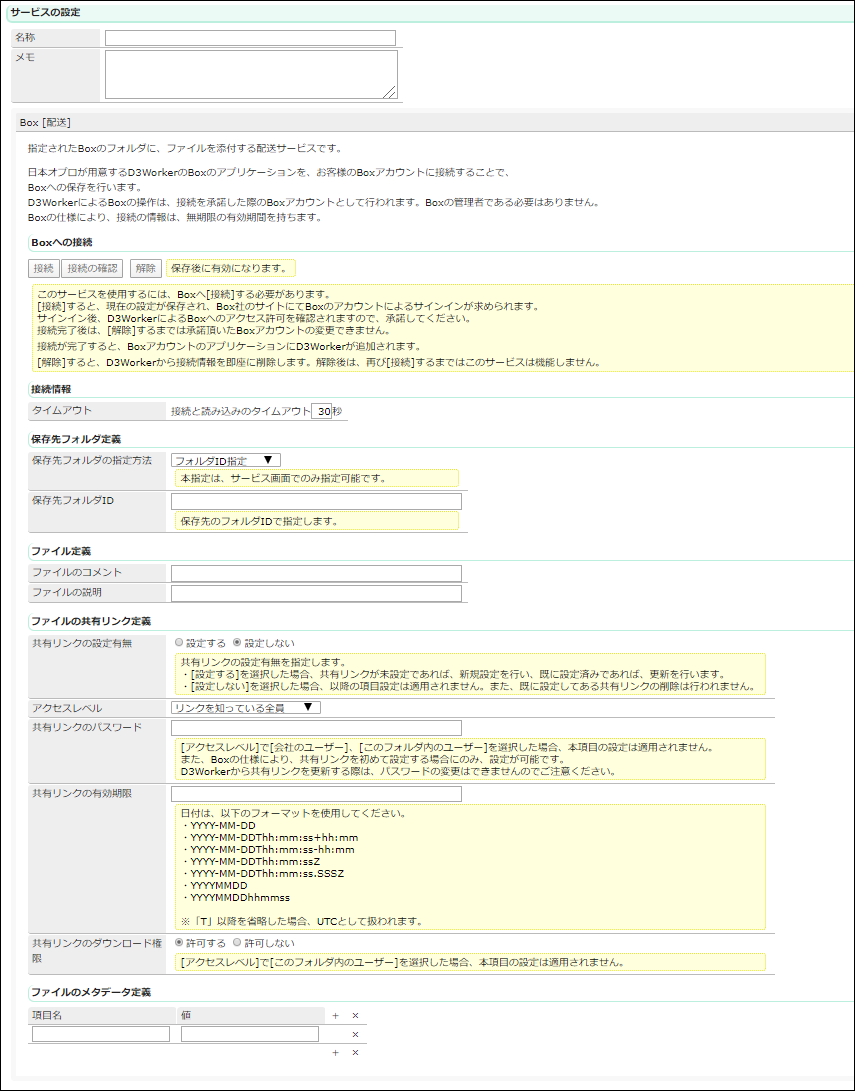
Task: Click the 名称 text field
Action: click(x=250, y=38)
